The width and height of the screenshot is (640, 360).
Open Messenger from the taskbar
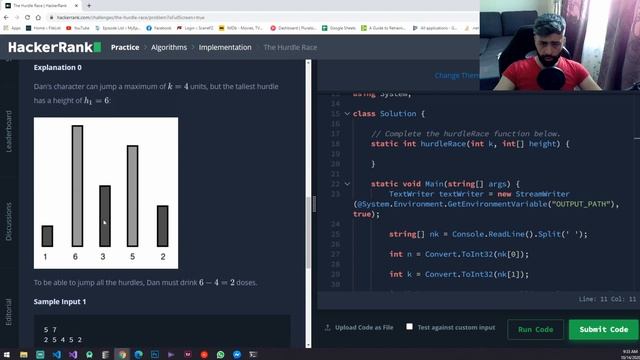(237, 354)
